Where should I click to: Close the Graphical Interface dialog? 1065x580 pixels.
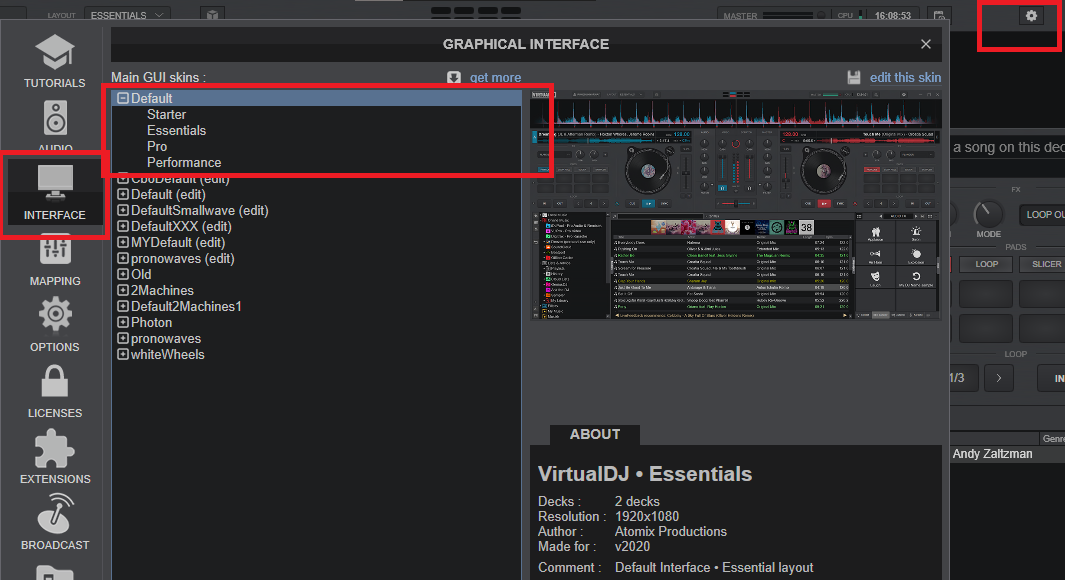pyautogui.click(x=926, y=44)
